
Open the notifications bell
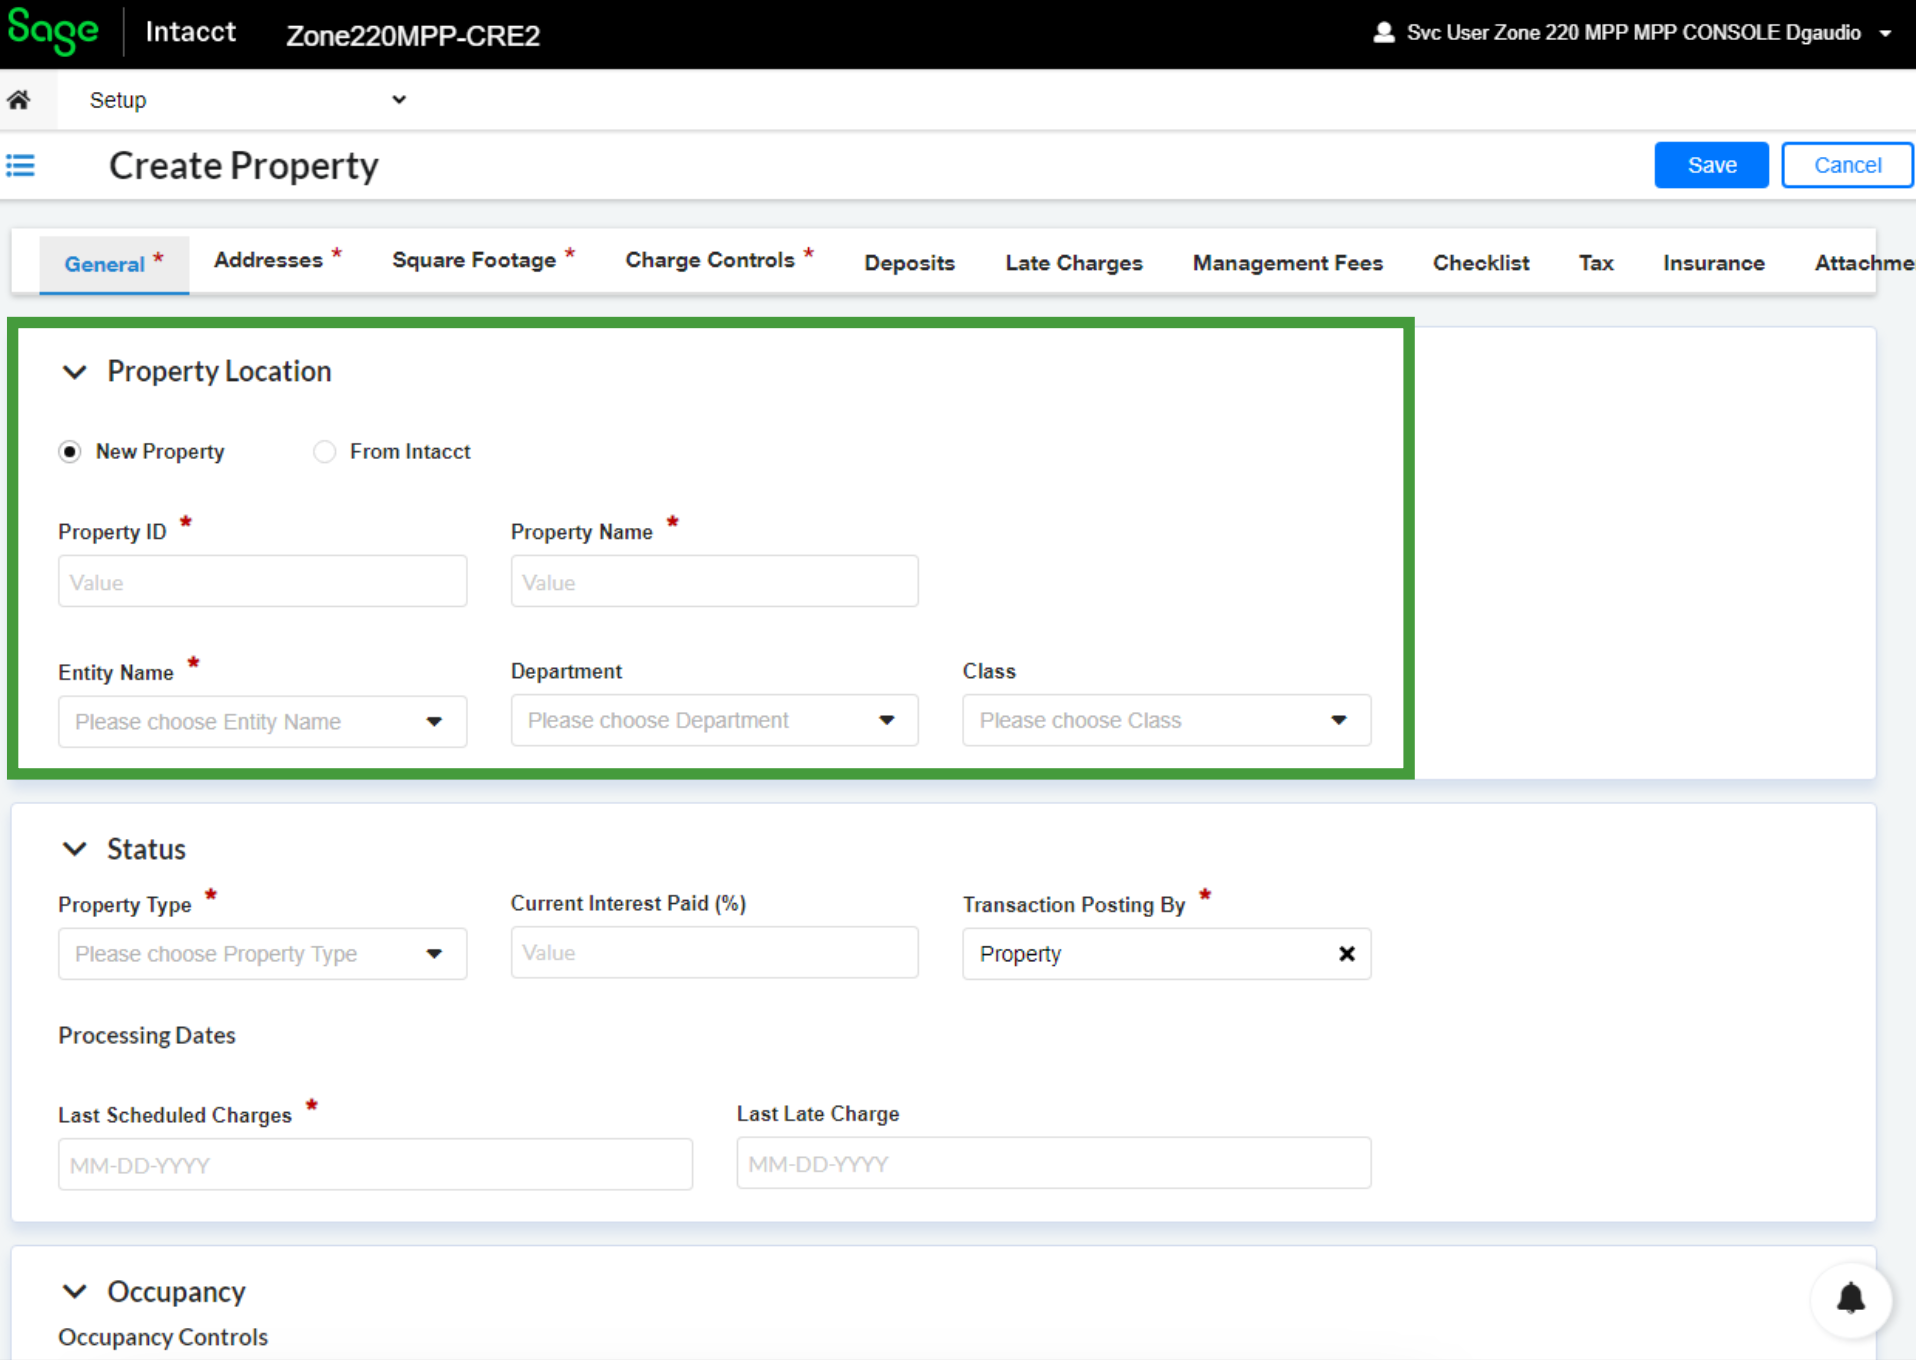(x=1851, y=1299)
